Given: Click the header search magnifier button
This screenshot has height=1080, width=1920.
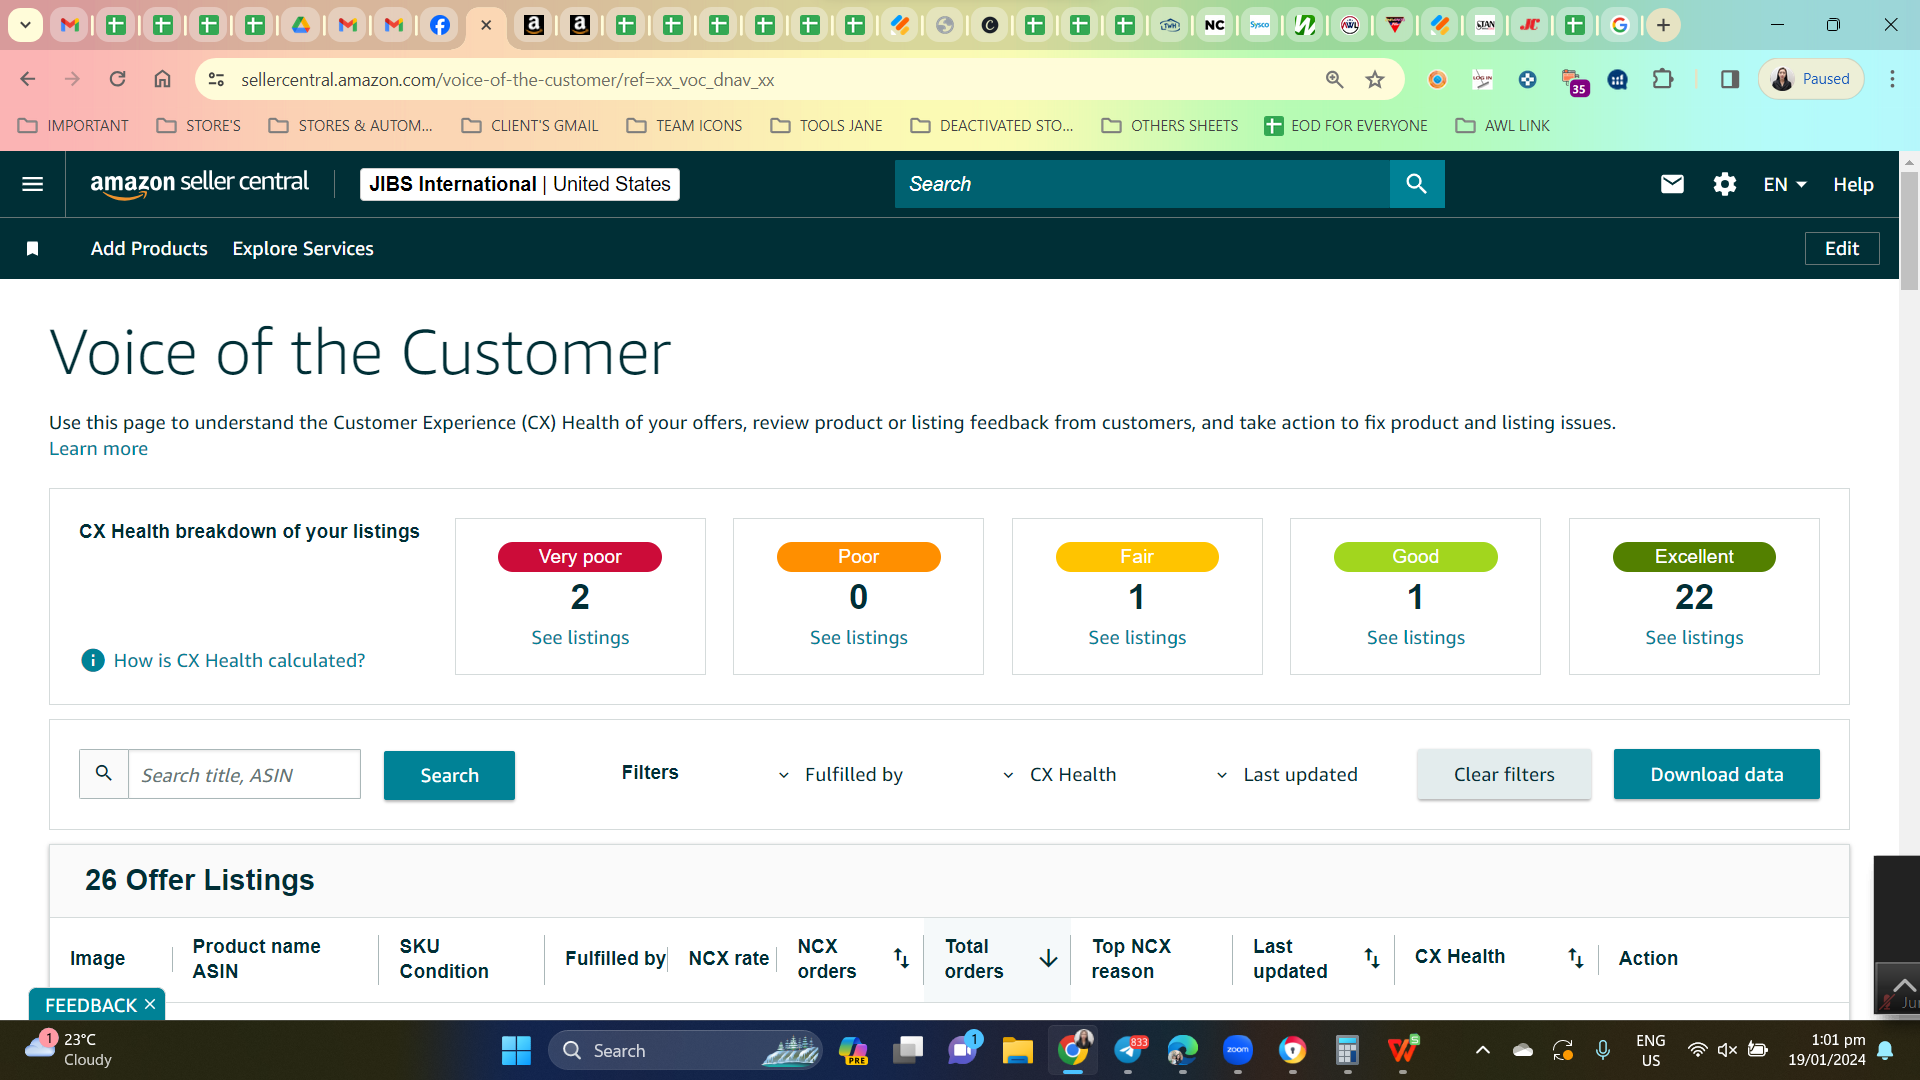Looking at the screenshot, I should 1416,184.
